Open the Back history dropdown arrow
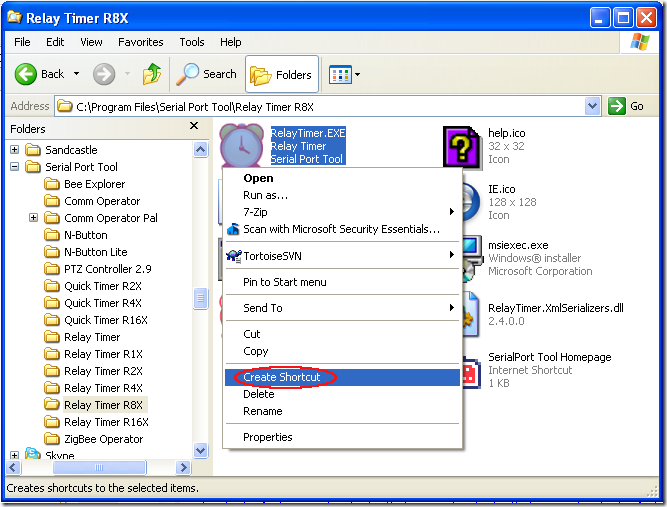 (76, 74)
